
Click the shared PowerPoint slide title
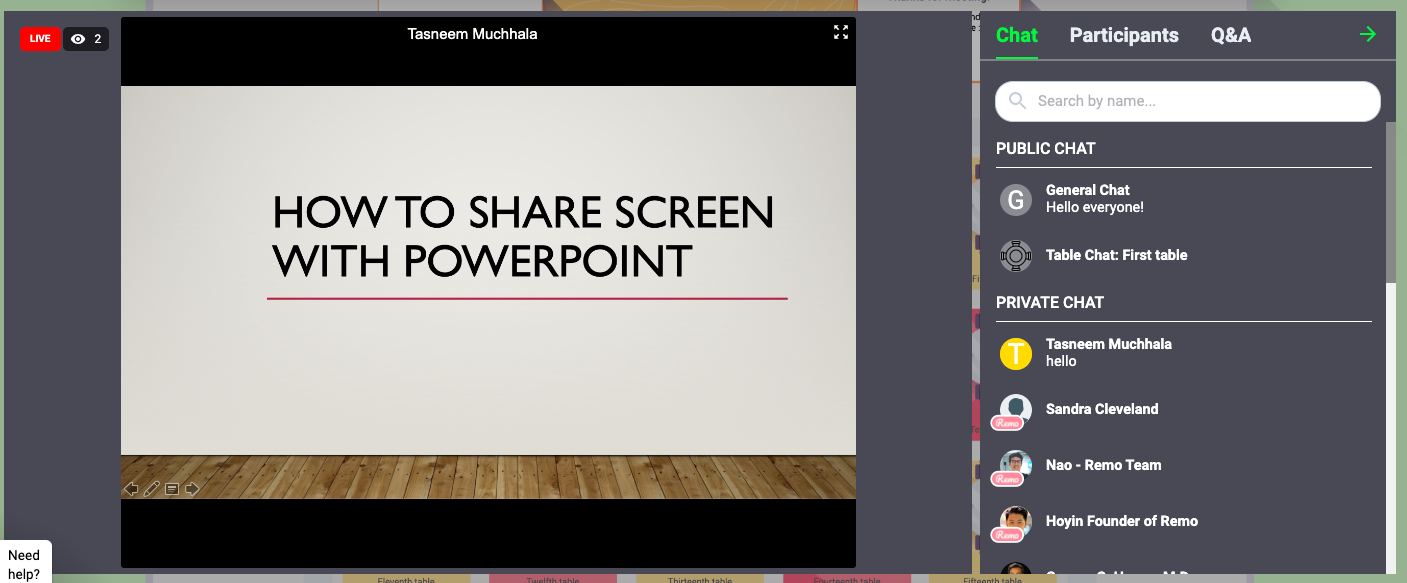[523, 236]
